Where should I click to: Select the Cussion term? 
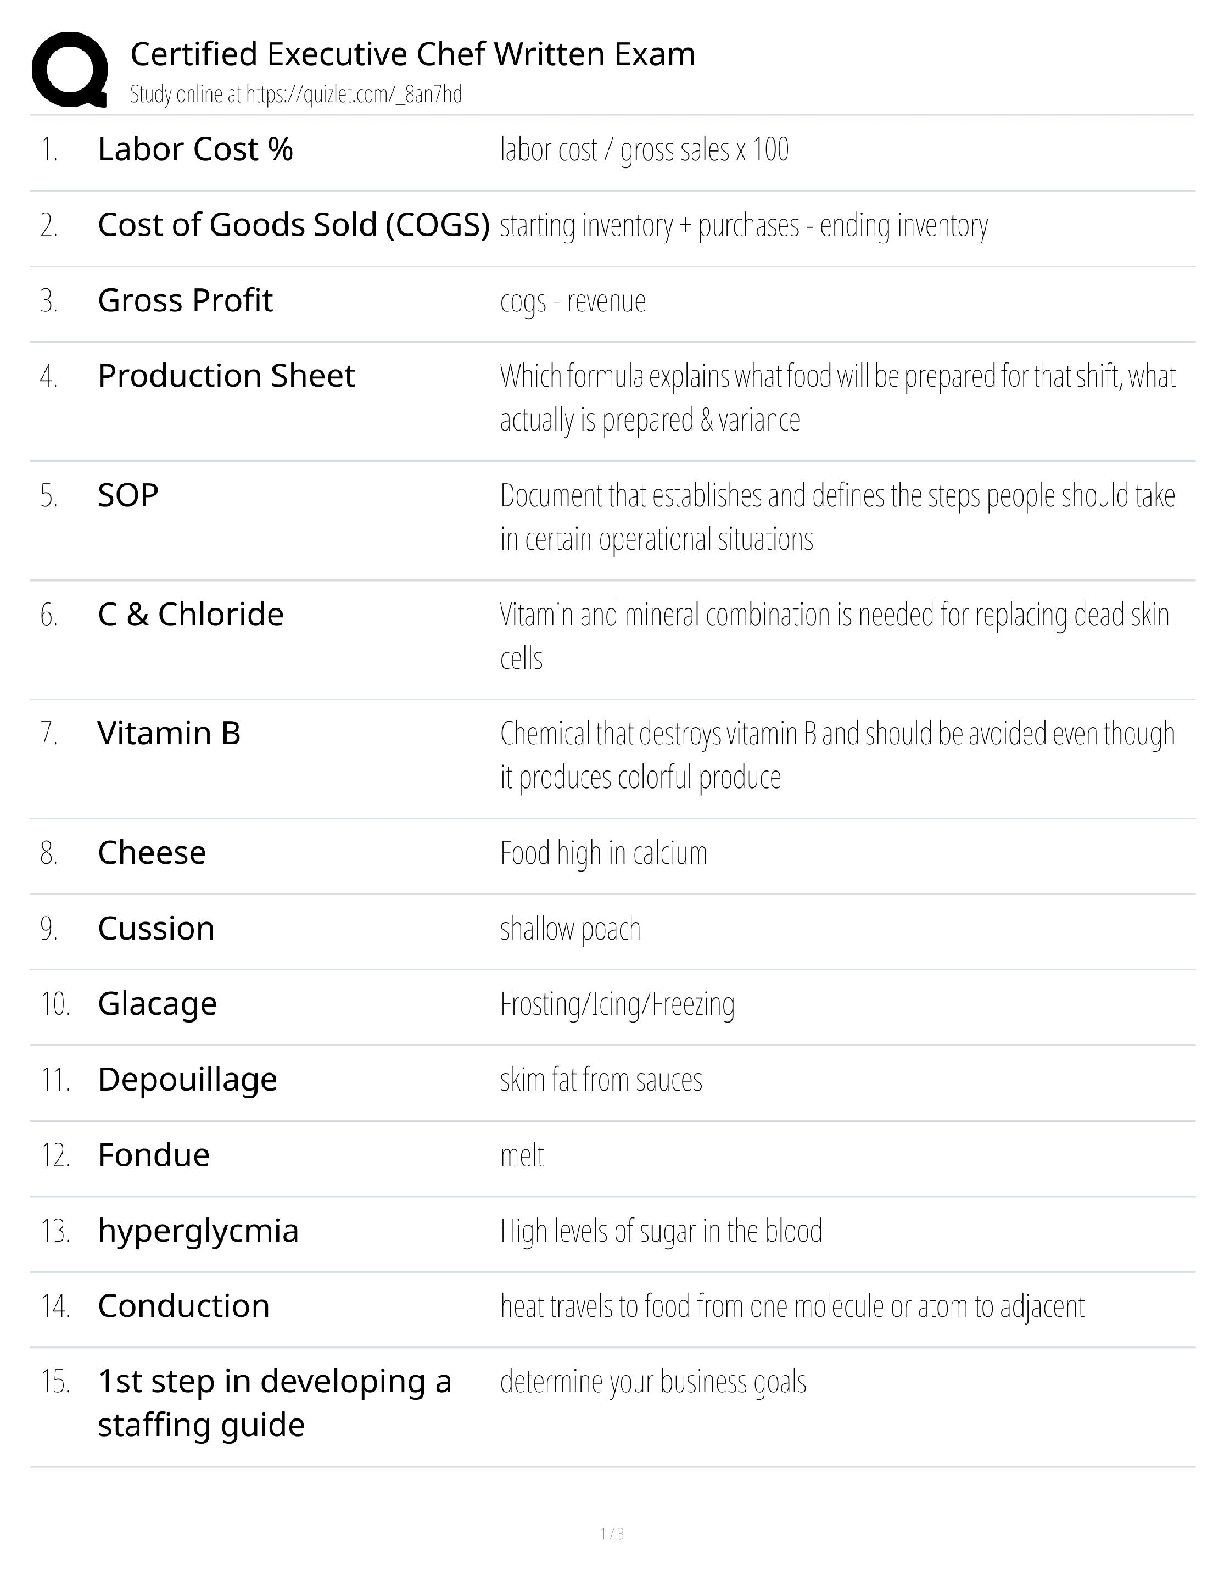click(x=156, y=929)
